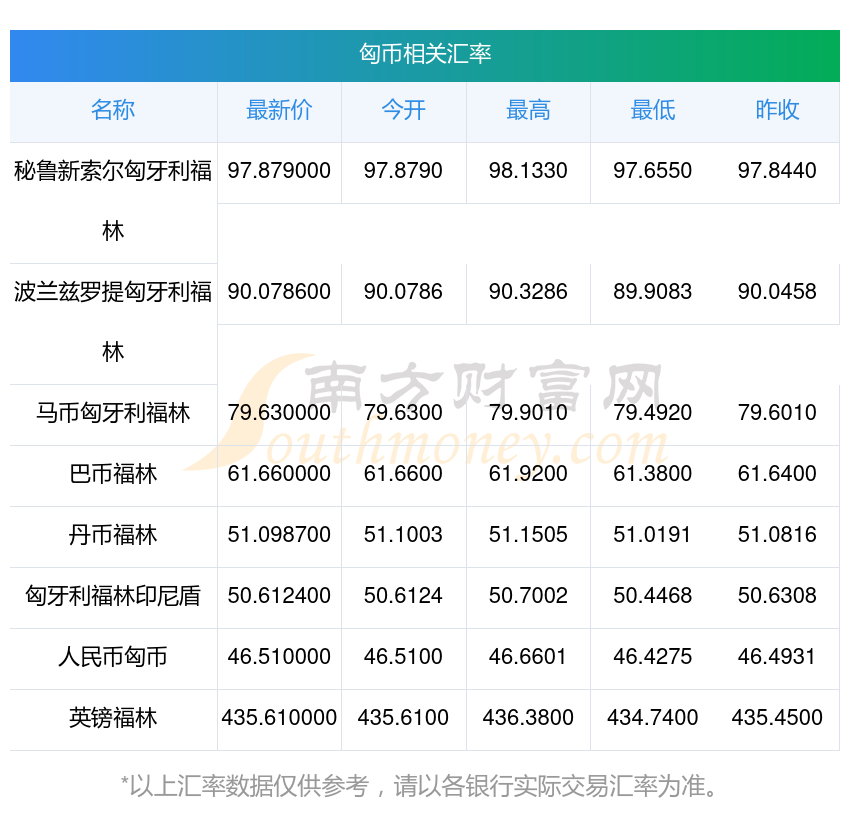Open the 人民币匈币 row label
Image resolution: width=850 pixels, height=817 pixels.
(x=113, y=657)
